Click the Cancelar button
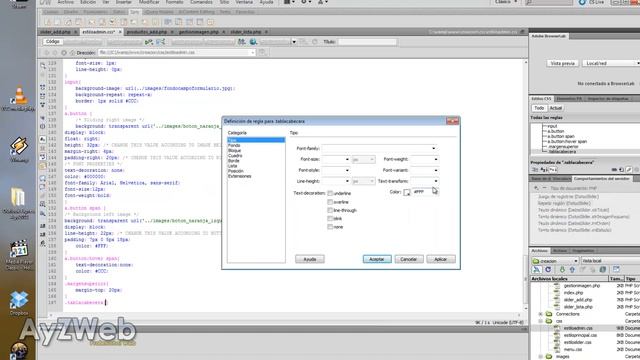Screen dimensions: 640x360 [x=409, y=259]
